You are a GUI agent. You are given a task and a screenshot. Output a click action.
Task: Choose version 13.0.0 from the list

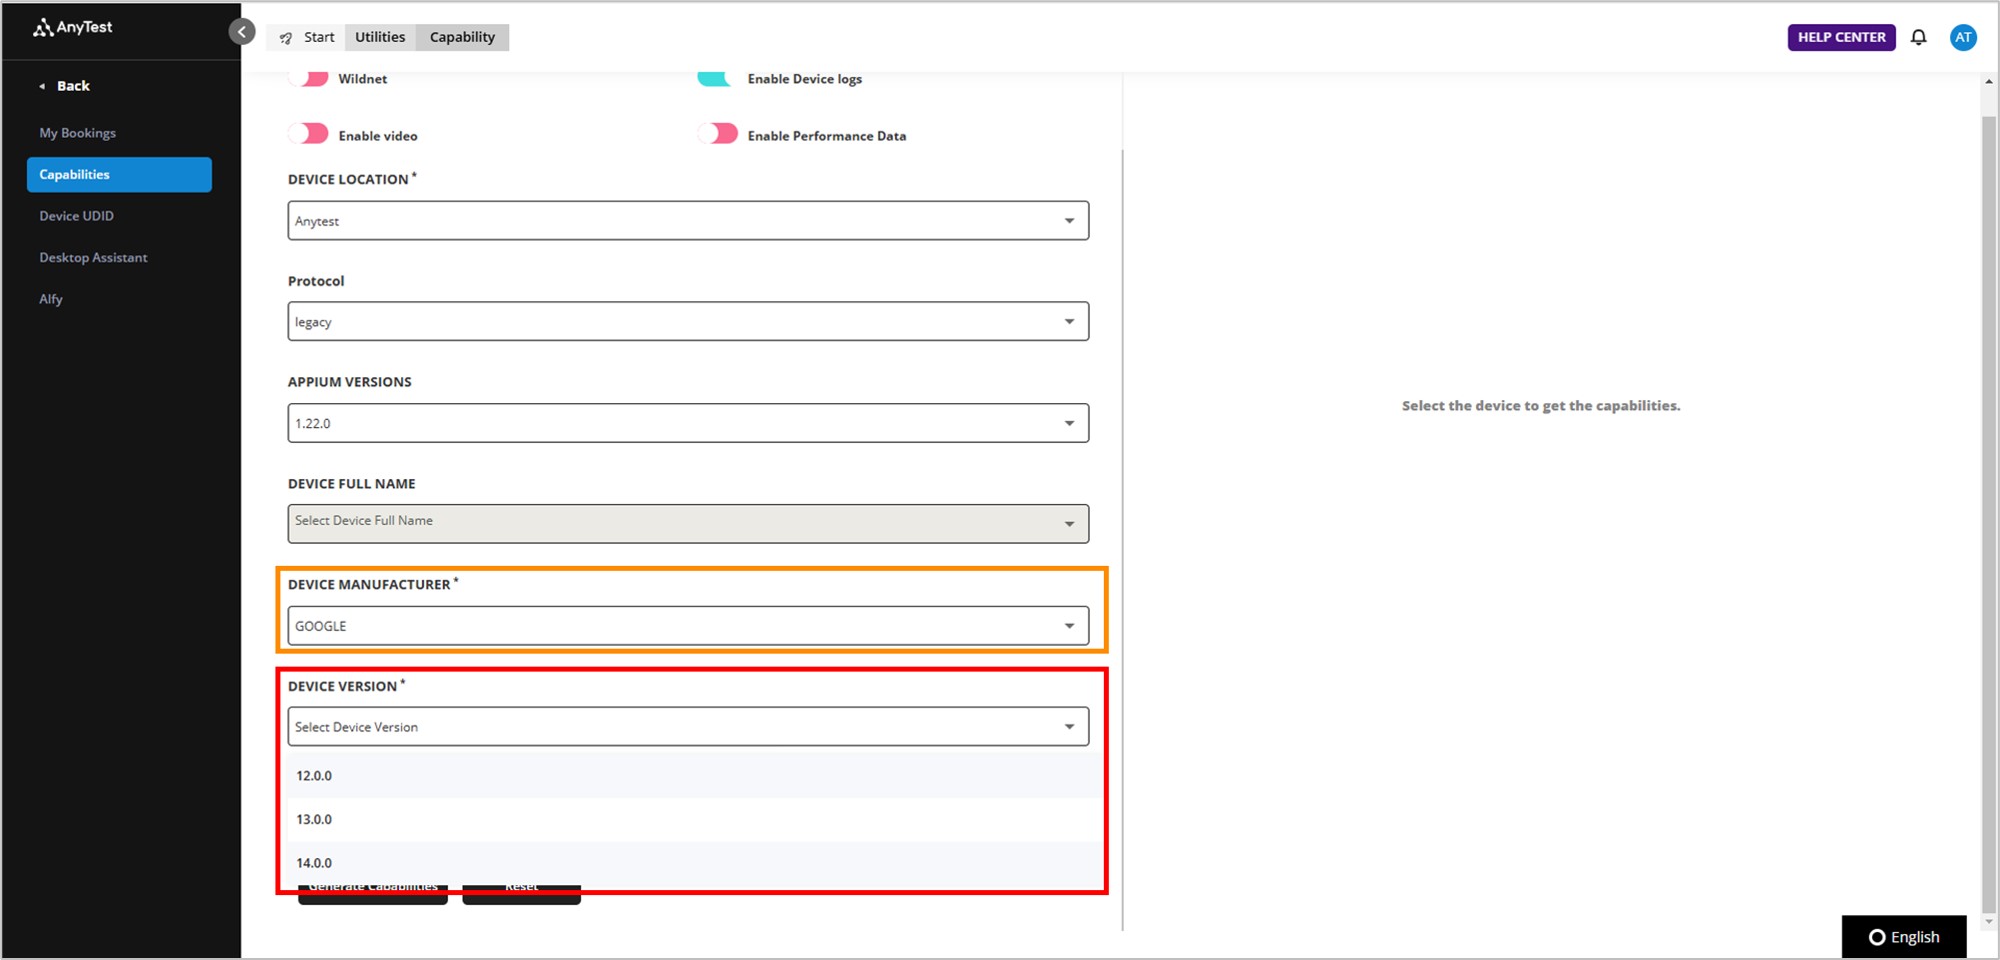(694, 819)
